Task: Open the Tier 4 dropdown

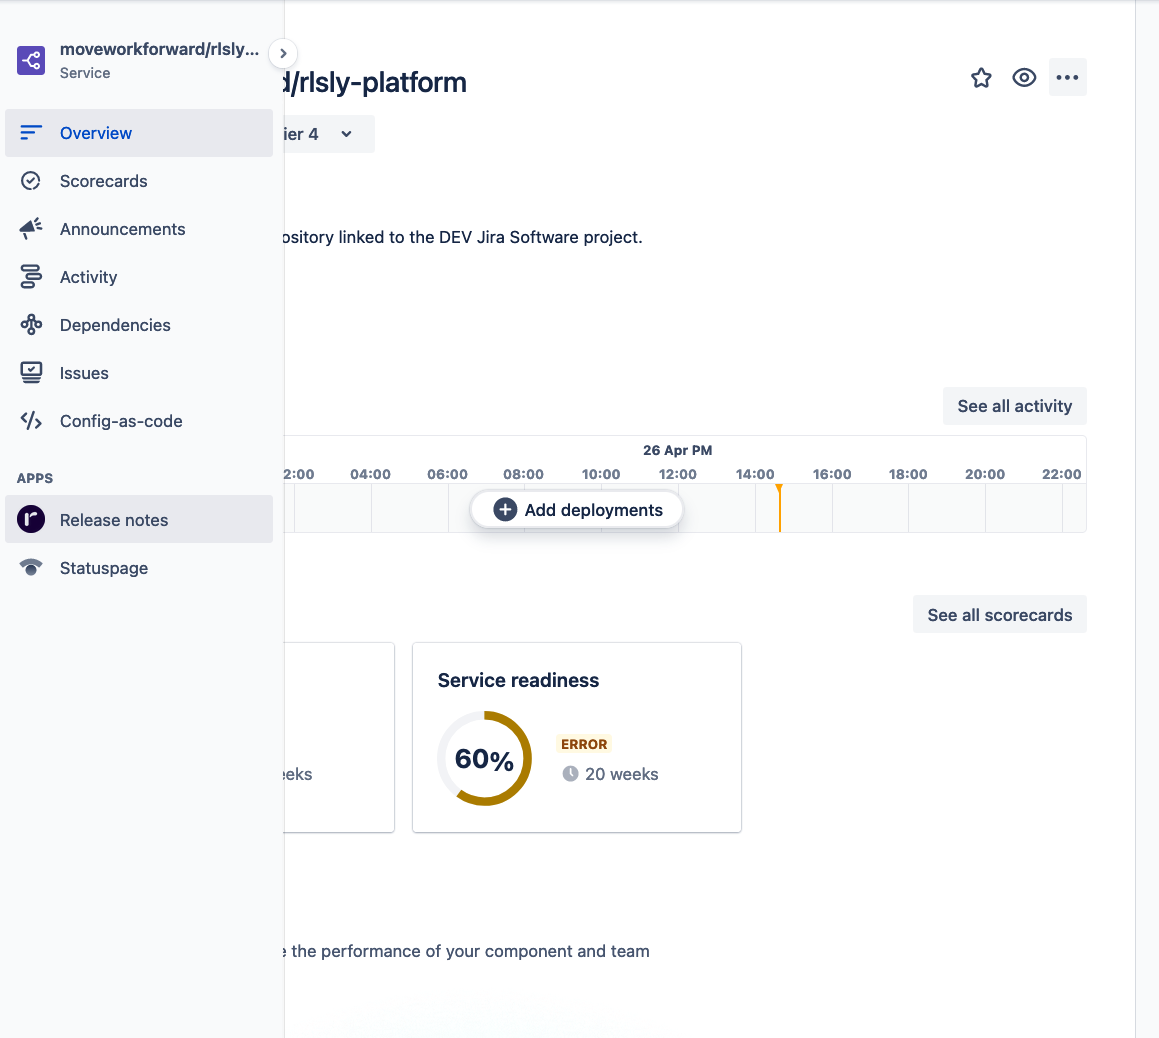Action: (328, 134)
